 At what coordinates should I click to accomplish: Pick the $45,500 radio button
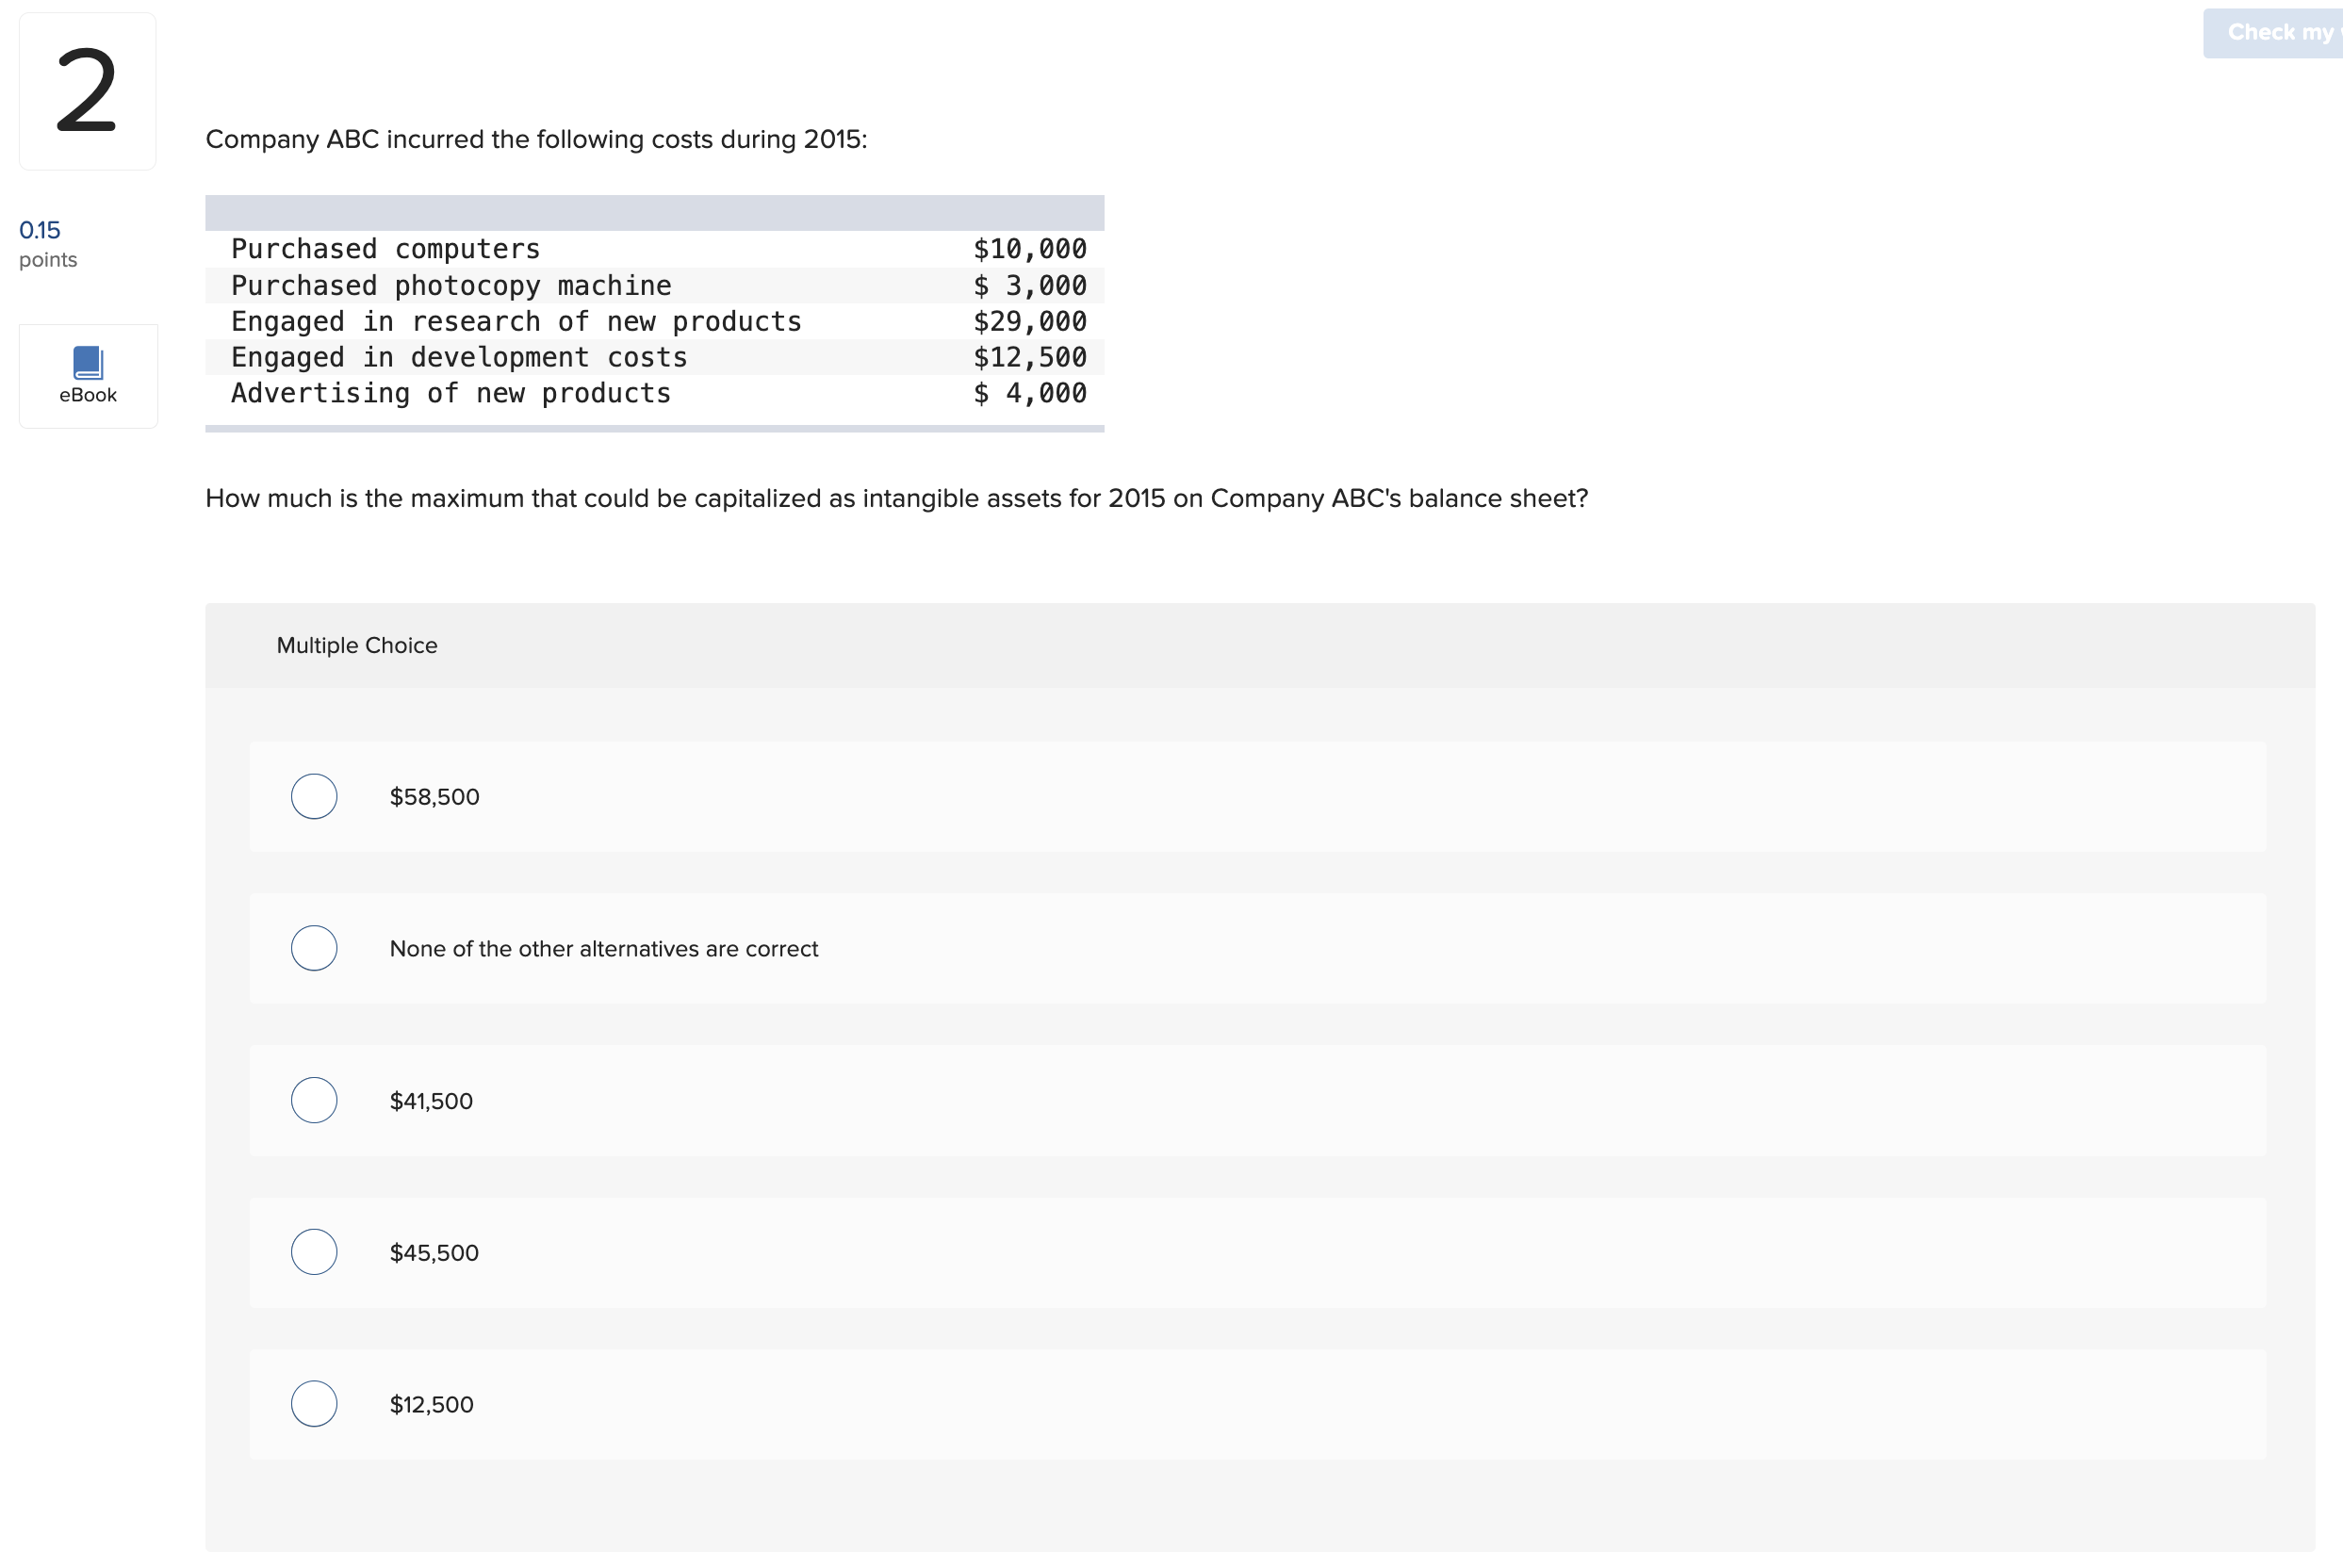(314, 1252)
